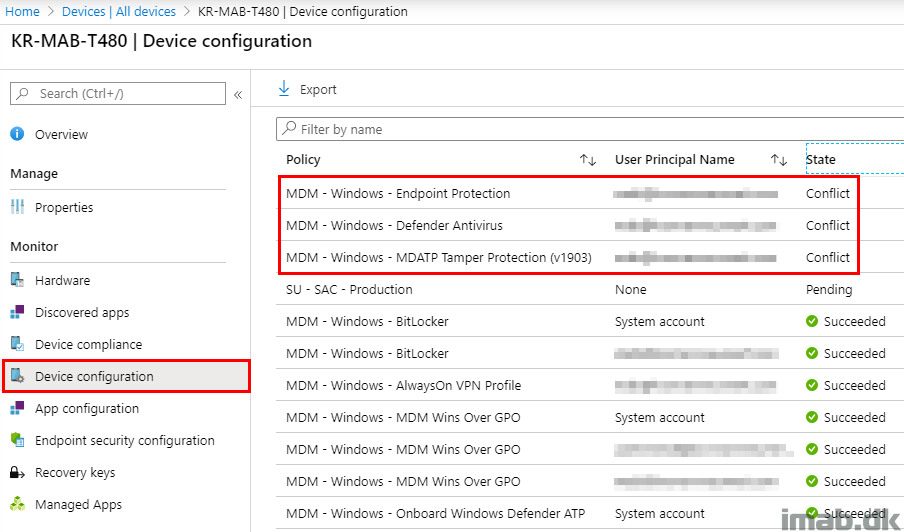Click the User Principal Name header label

[675, 160]
